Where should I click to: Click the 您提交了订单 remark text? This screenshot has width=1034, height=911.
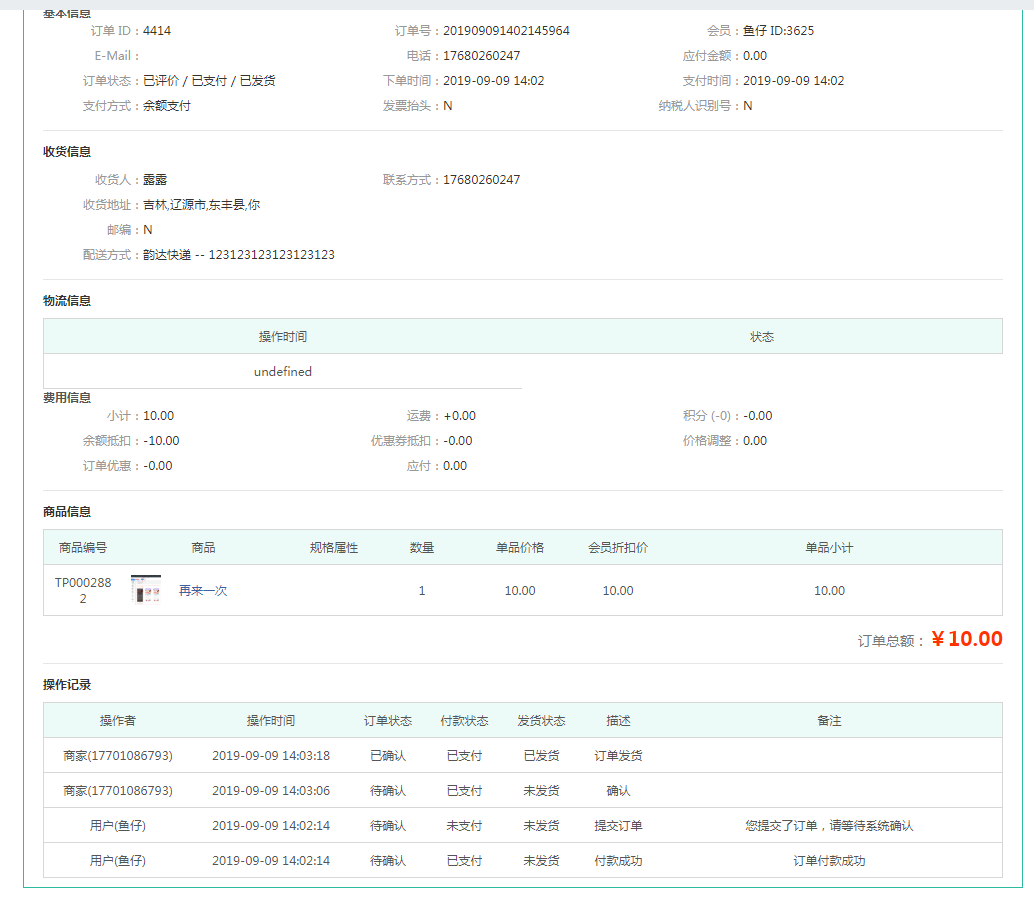pyautogui.click(x=829, y=826)
